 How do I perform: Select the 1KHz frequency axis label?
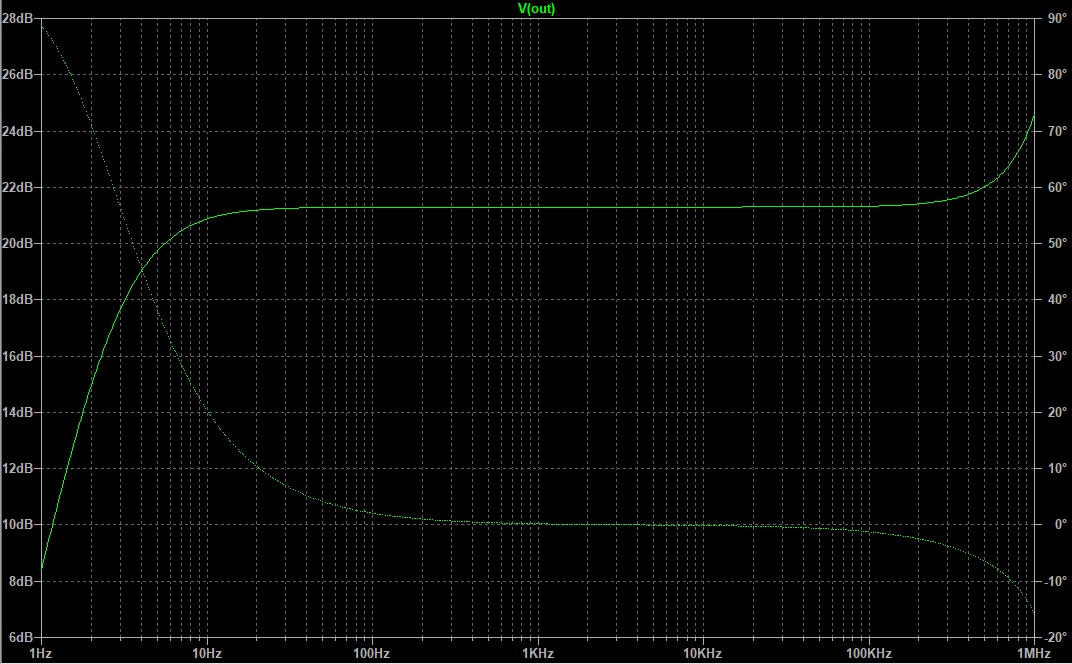coord(538,653)
